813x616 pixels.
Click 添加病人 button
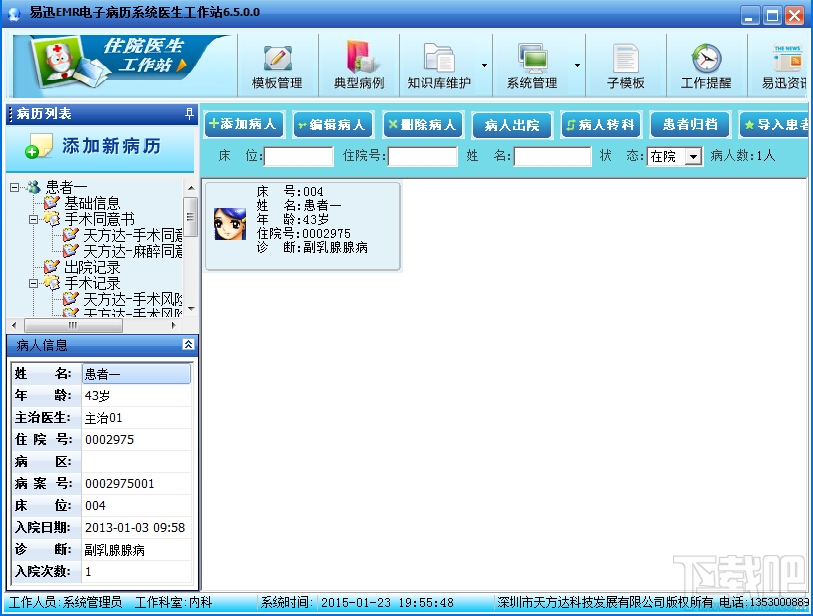(244, 124)
